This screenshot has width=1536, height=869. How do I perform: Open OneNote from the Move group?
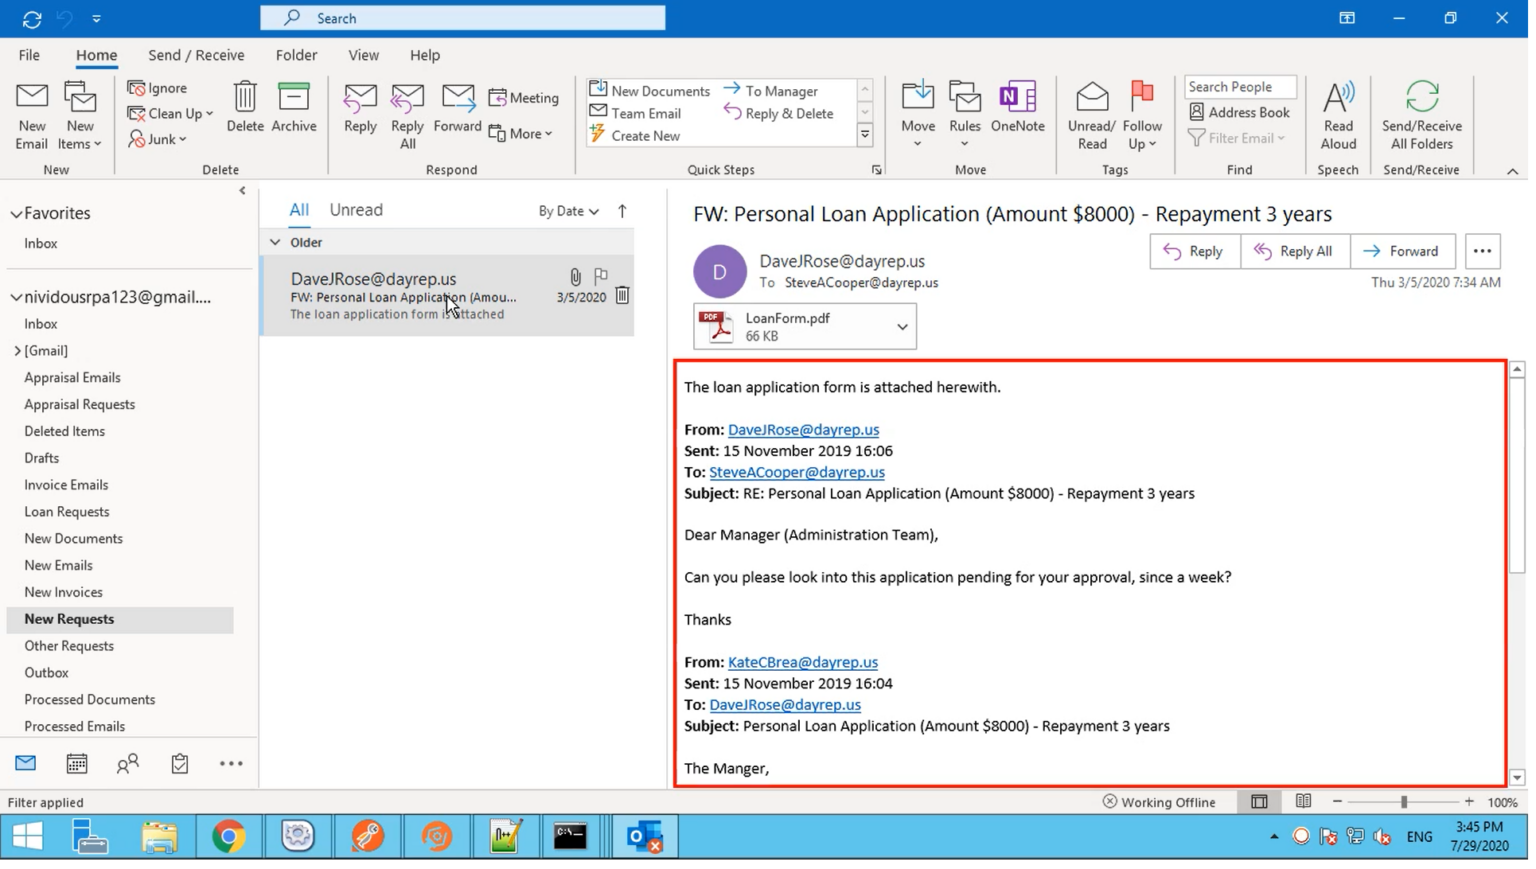tap(1017, 107)
